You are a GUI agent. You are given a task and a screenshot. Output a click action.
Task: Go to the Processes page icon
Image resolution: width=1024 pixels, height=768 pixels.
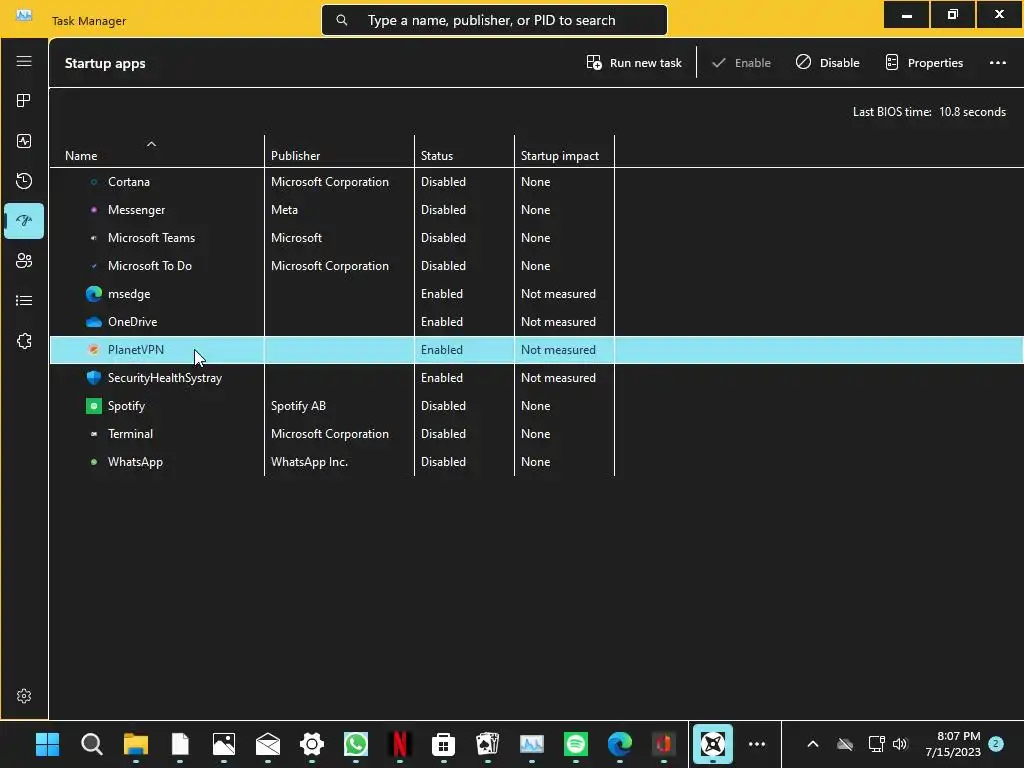click(x=24, y=101)
